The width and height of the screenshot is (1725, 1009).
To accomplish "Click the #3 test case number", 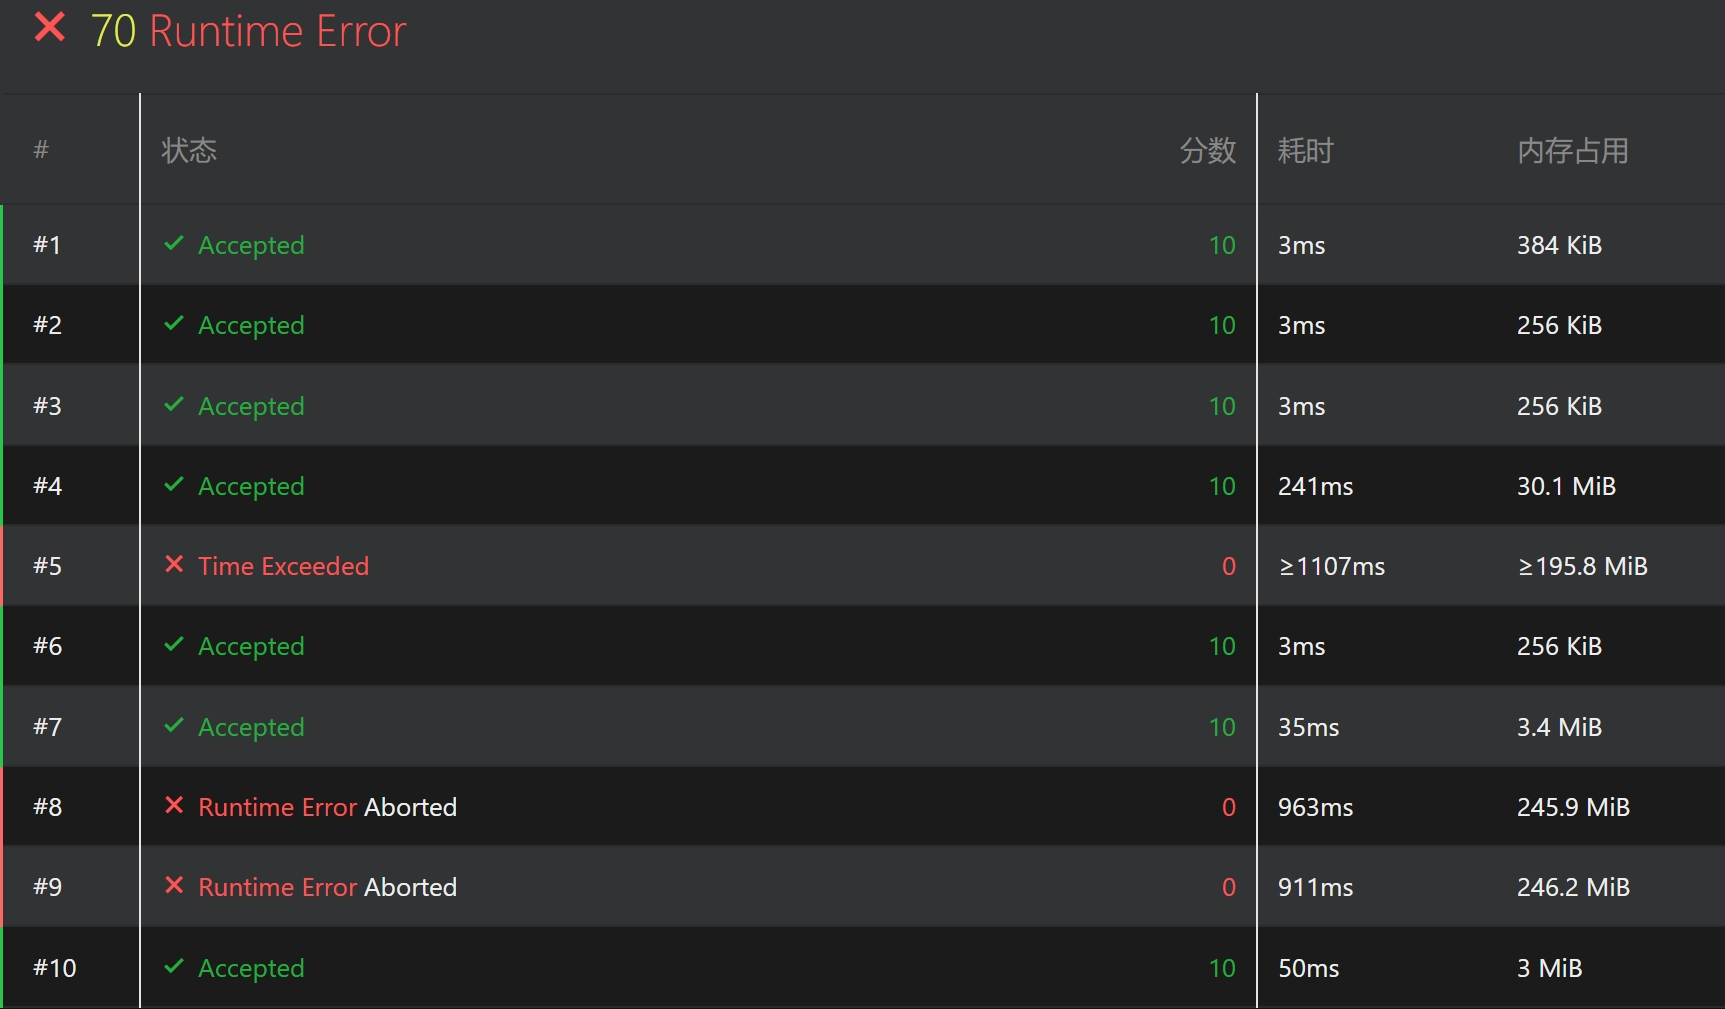I will pos(47,406).
